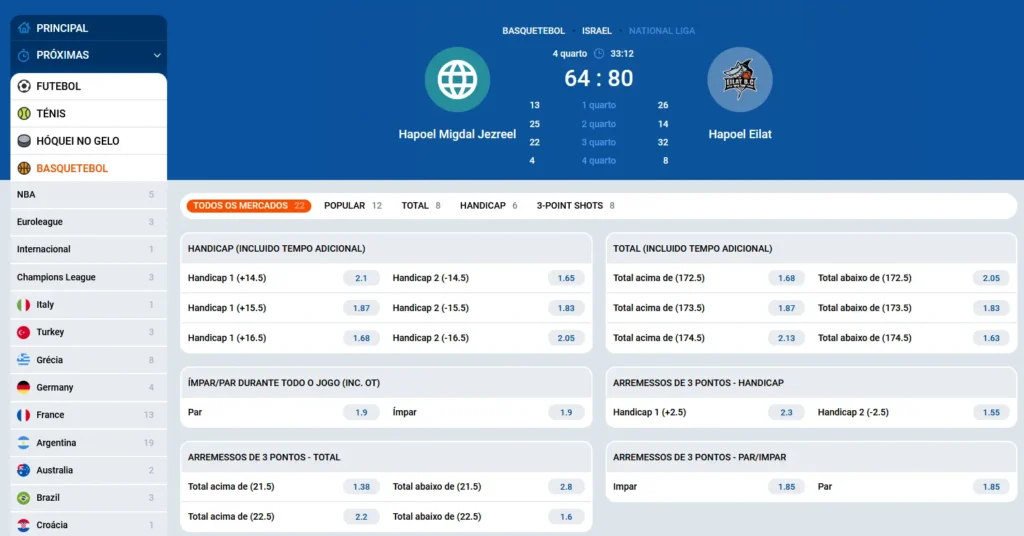The height and width of the screenshot is (536, 1024).
Task: Select 3-point Par odds 1.85
Action: pyautogui.click(x=991, y=487)
